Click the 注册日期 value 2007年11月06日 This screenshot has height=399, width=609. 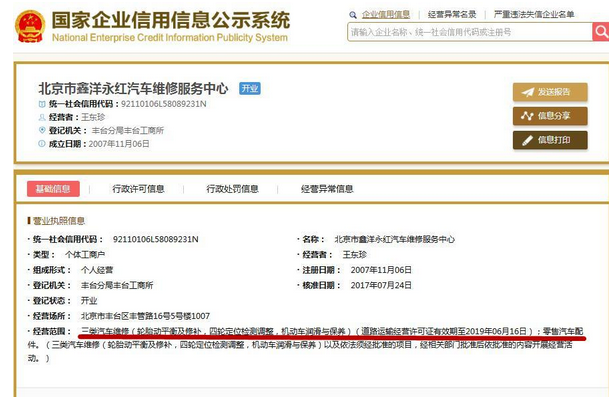tap(381, 270)
